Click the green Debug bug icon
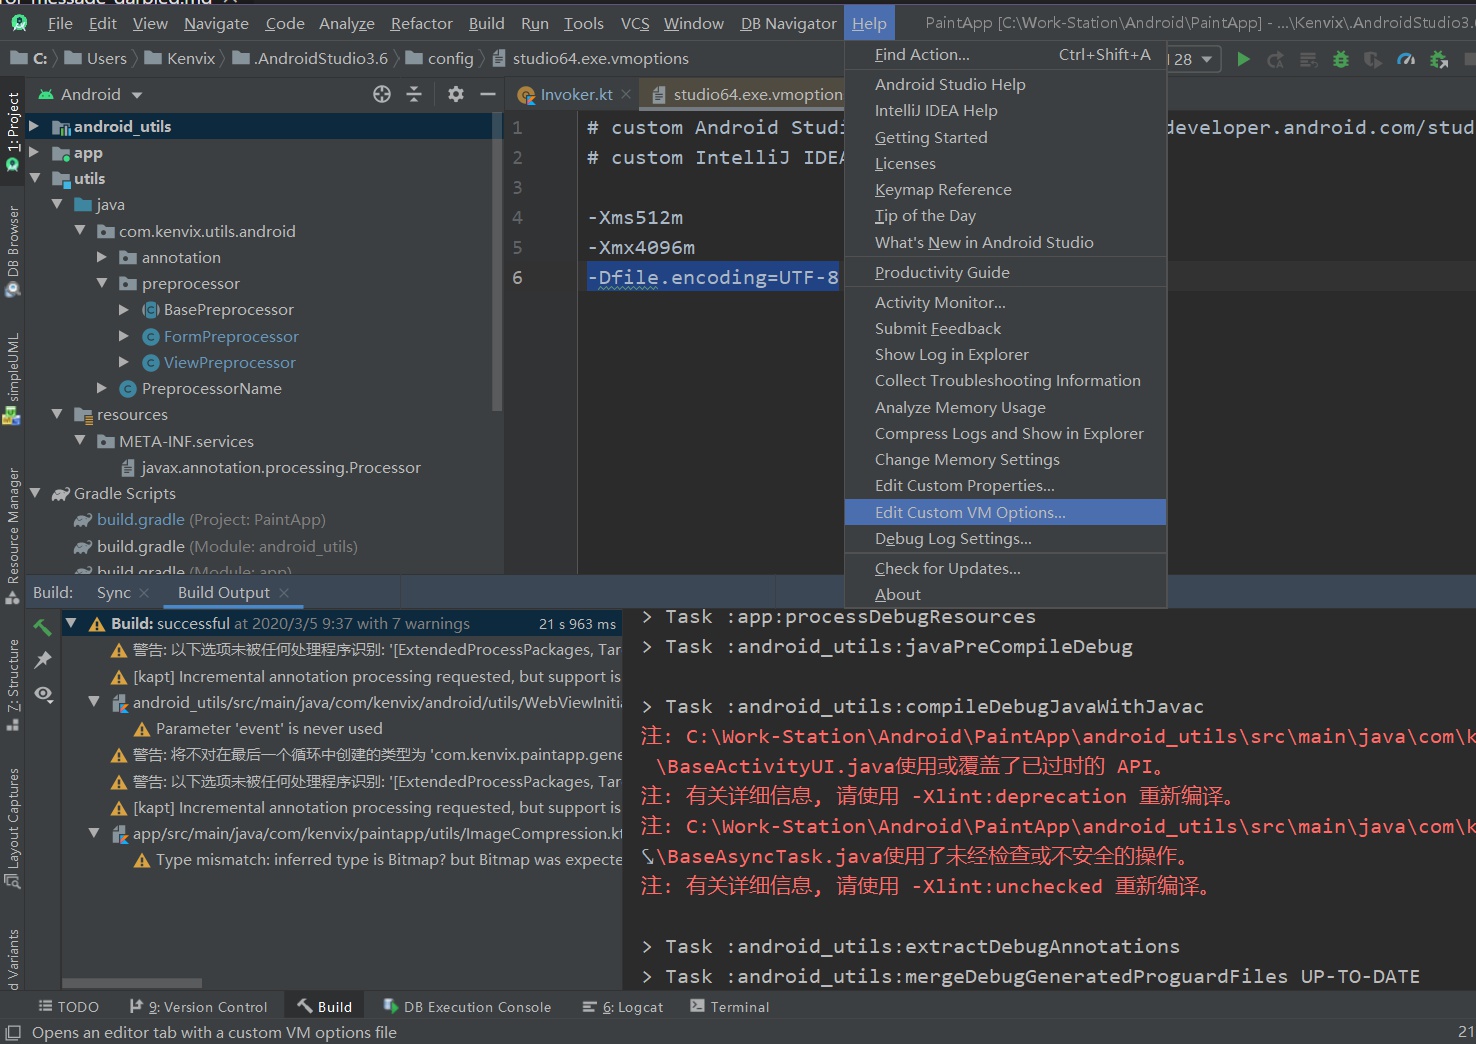1476x1044 pixels. click(x=1341, y=59)
